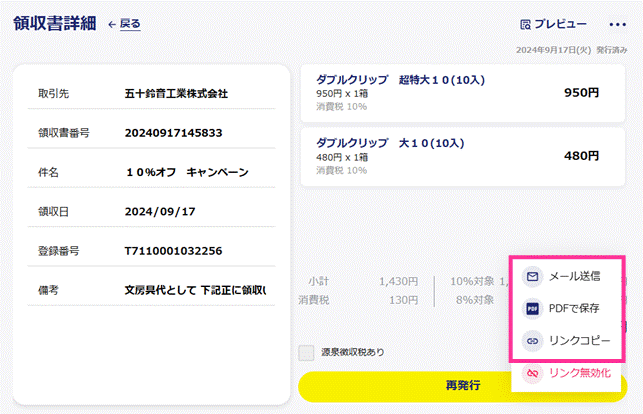Click the 1,430円 subtotal value

(x=398, y=281)
